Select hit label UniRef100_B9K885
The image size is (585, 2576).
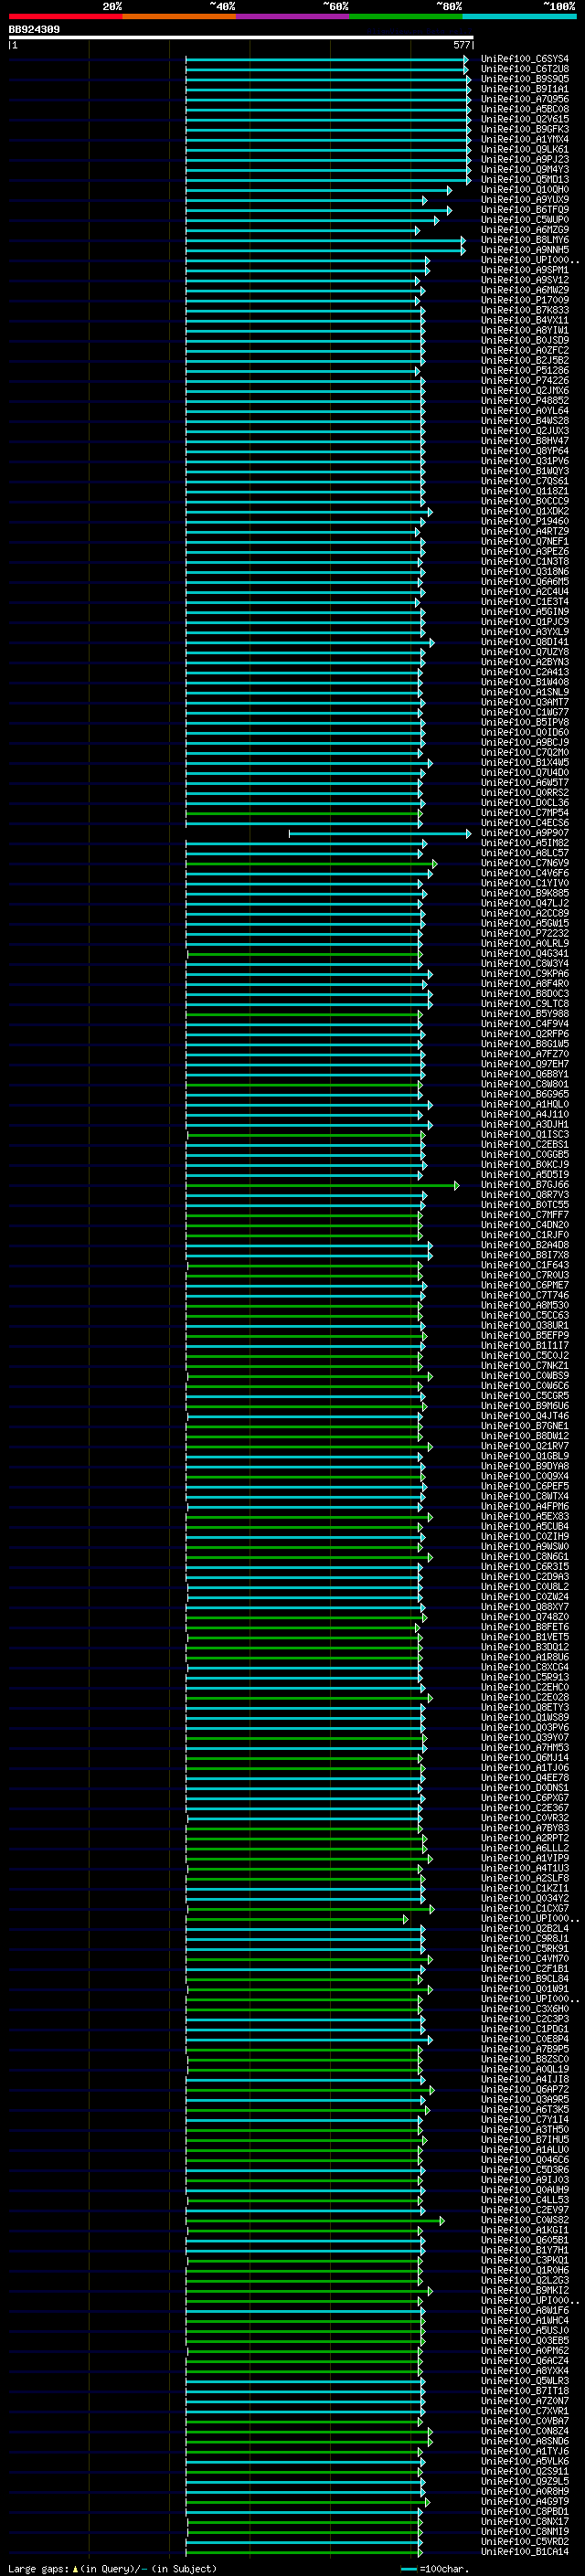click(x=525, y=893)
